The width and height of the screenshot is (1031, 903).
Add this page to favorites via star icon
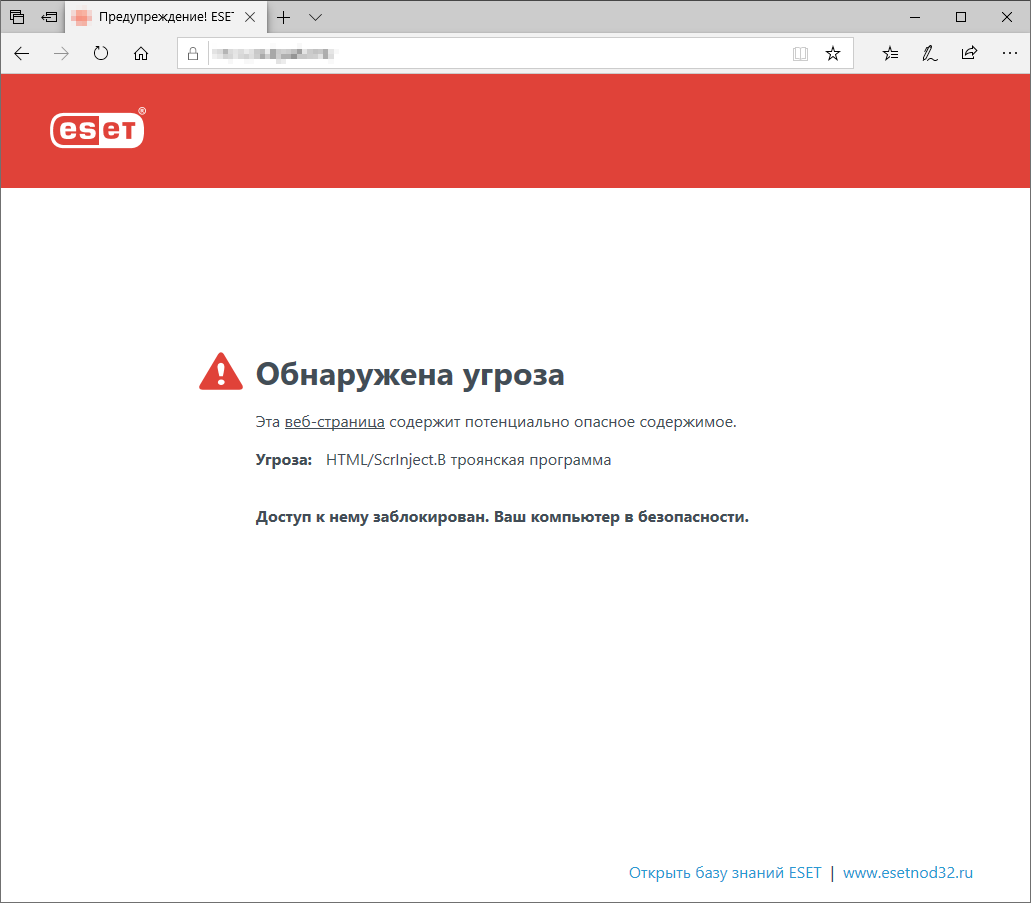[x=833, y=53]
